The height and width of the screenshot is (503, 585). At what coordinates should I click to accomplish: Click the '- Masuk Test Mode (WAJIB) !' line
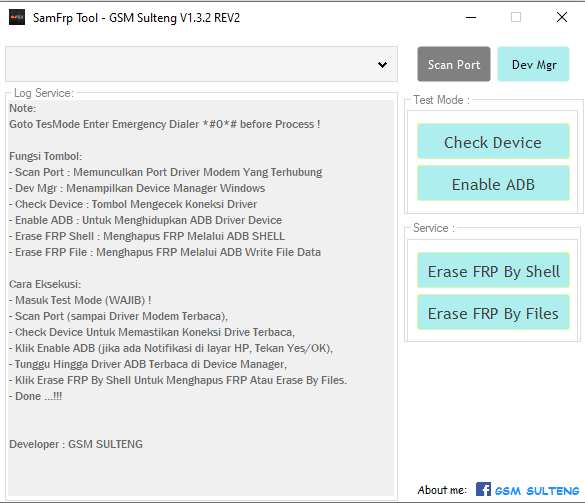point(80,300)
